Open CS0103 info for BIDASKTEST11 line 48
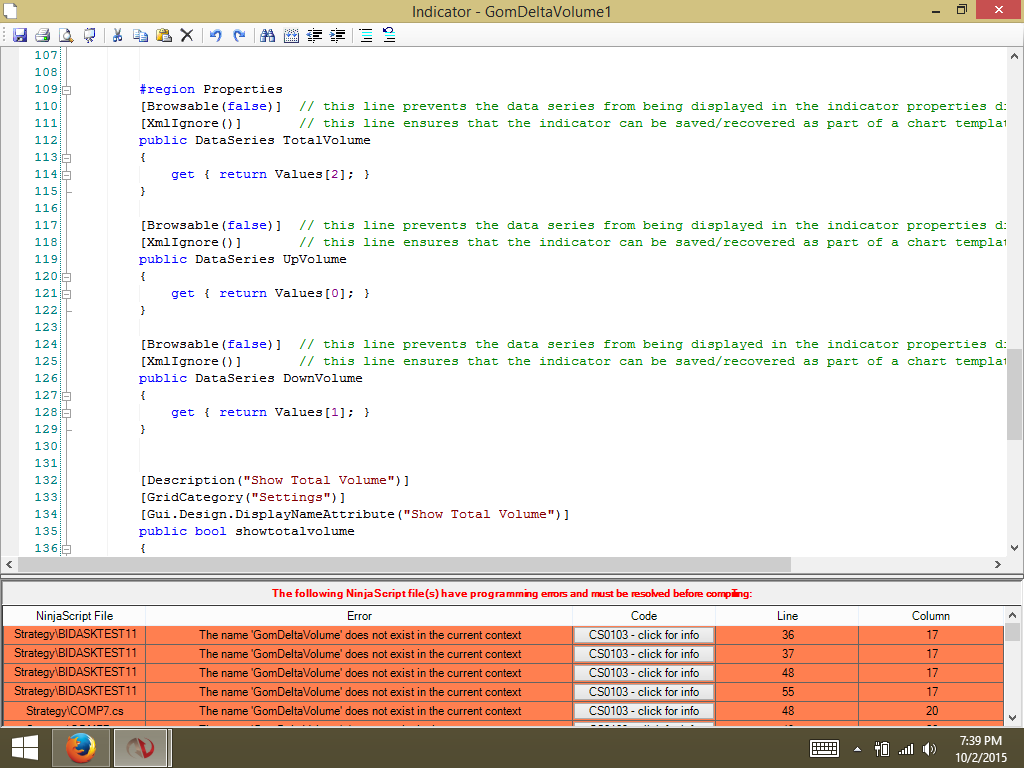This screenshot has height=768, width=1024. [x=644, y=673]
